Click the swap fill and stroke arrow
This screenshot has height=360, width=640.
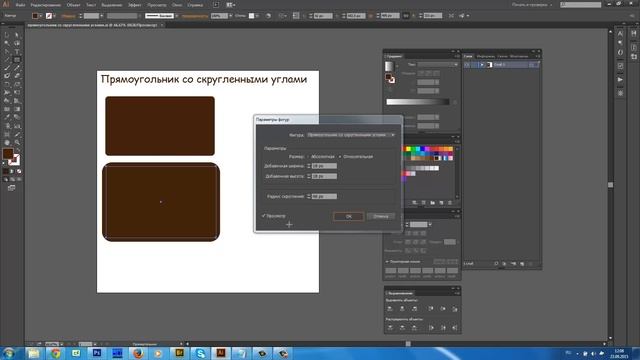tap(18, 151)
